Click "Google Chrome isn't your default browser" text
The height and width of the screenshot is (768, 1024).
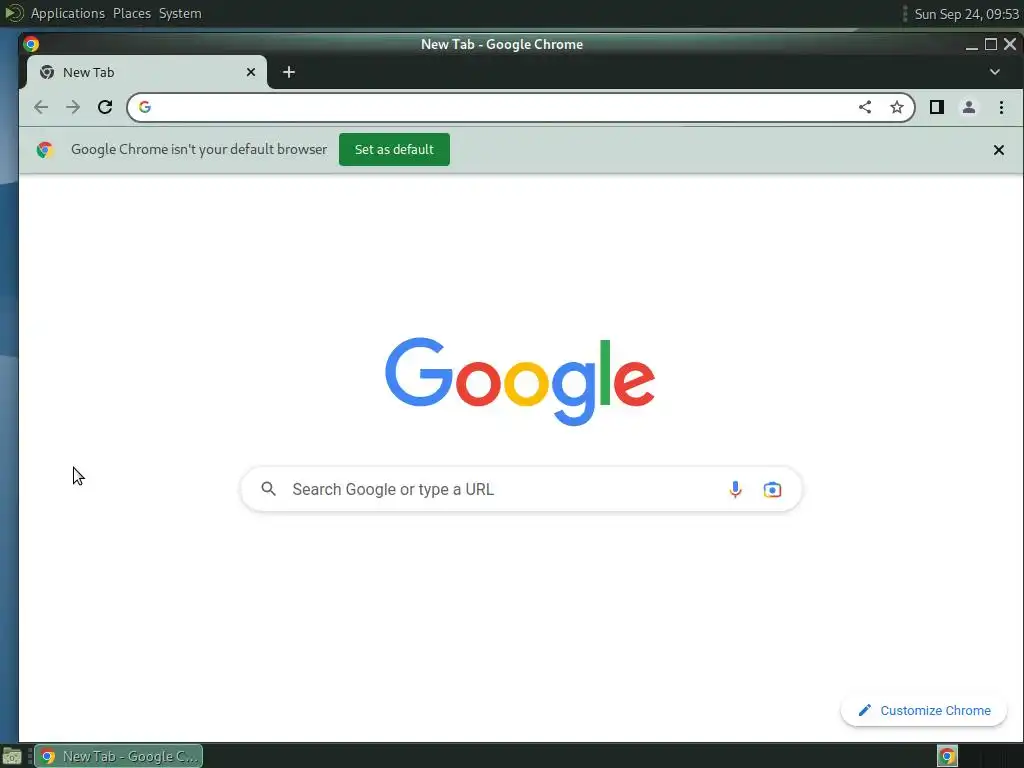pos(199,149)
